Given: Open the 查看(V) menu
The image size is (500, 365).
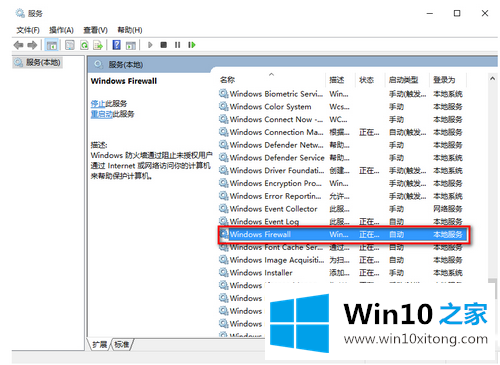Looking at the screenshot, I should pyautogui.click(x=95, y=30).
